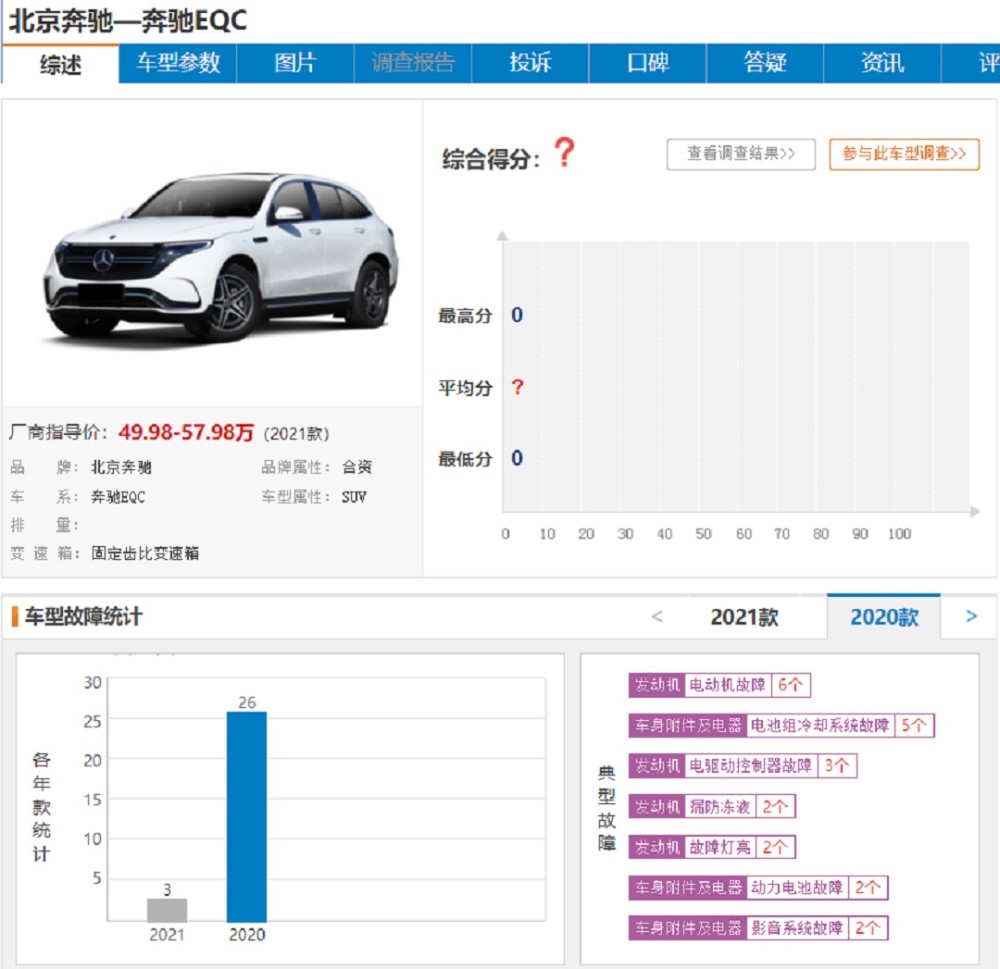Open the 电池组冷却系统故障 fault tag

[781, 725]
